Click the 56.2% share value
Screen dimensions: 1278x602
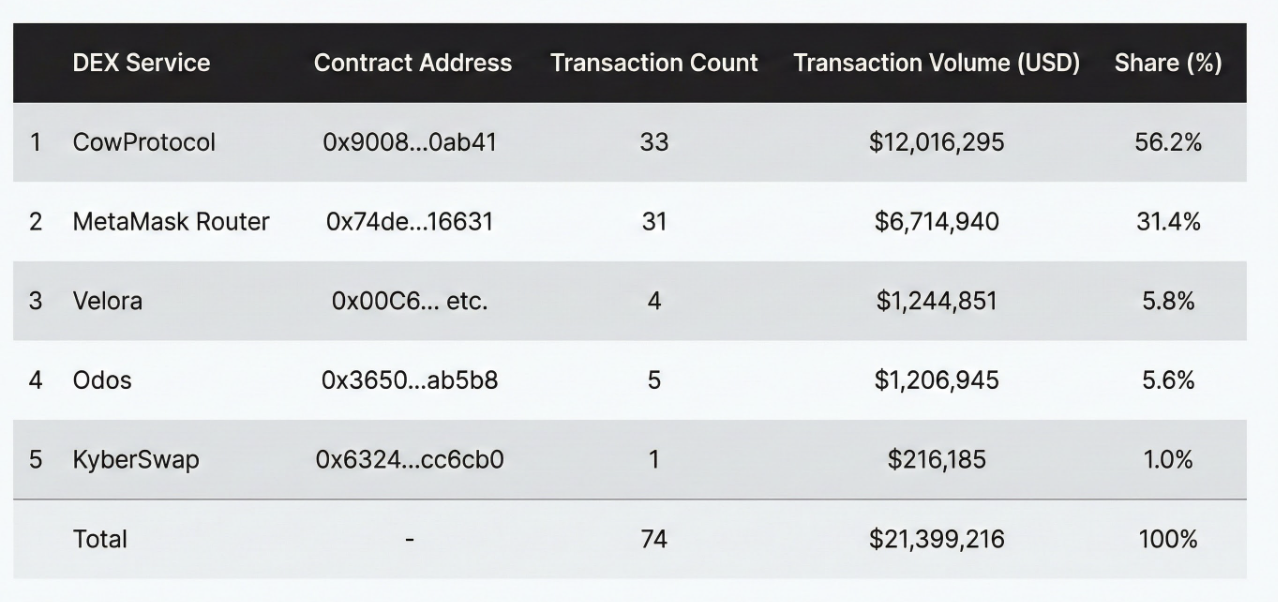click(x=1168, y=142)
